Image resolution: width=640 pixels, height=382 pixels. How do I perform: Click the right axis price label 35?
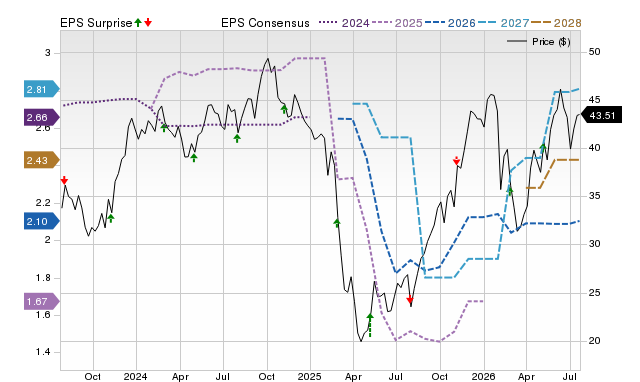[595, 196]
